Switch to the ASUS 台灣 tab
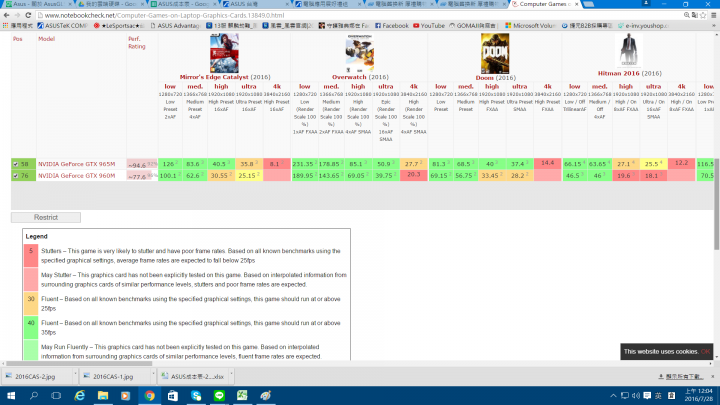This screenshot has width=720, height=405. point(256,4)
